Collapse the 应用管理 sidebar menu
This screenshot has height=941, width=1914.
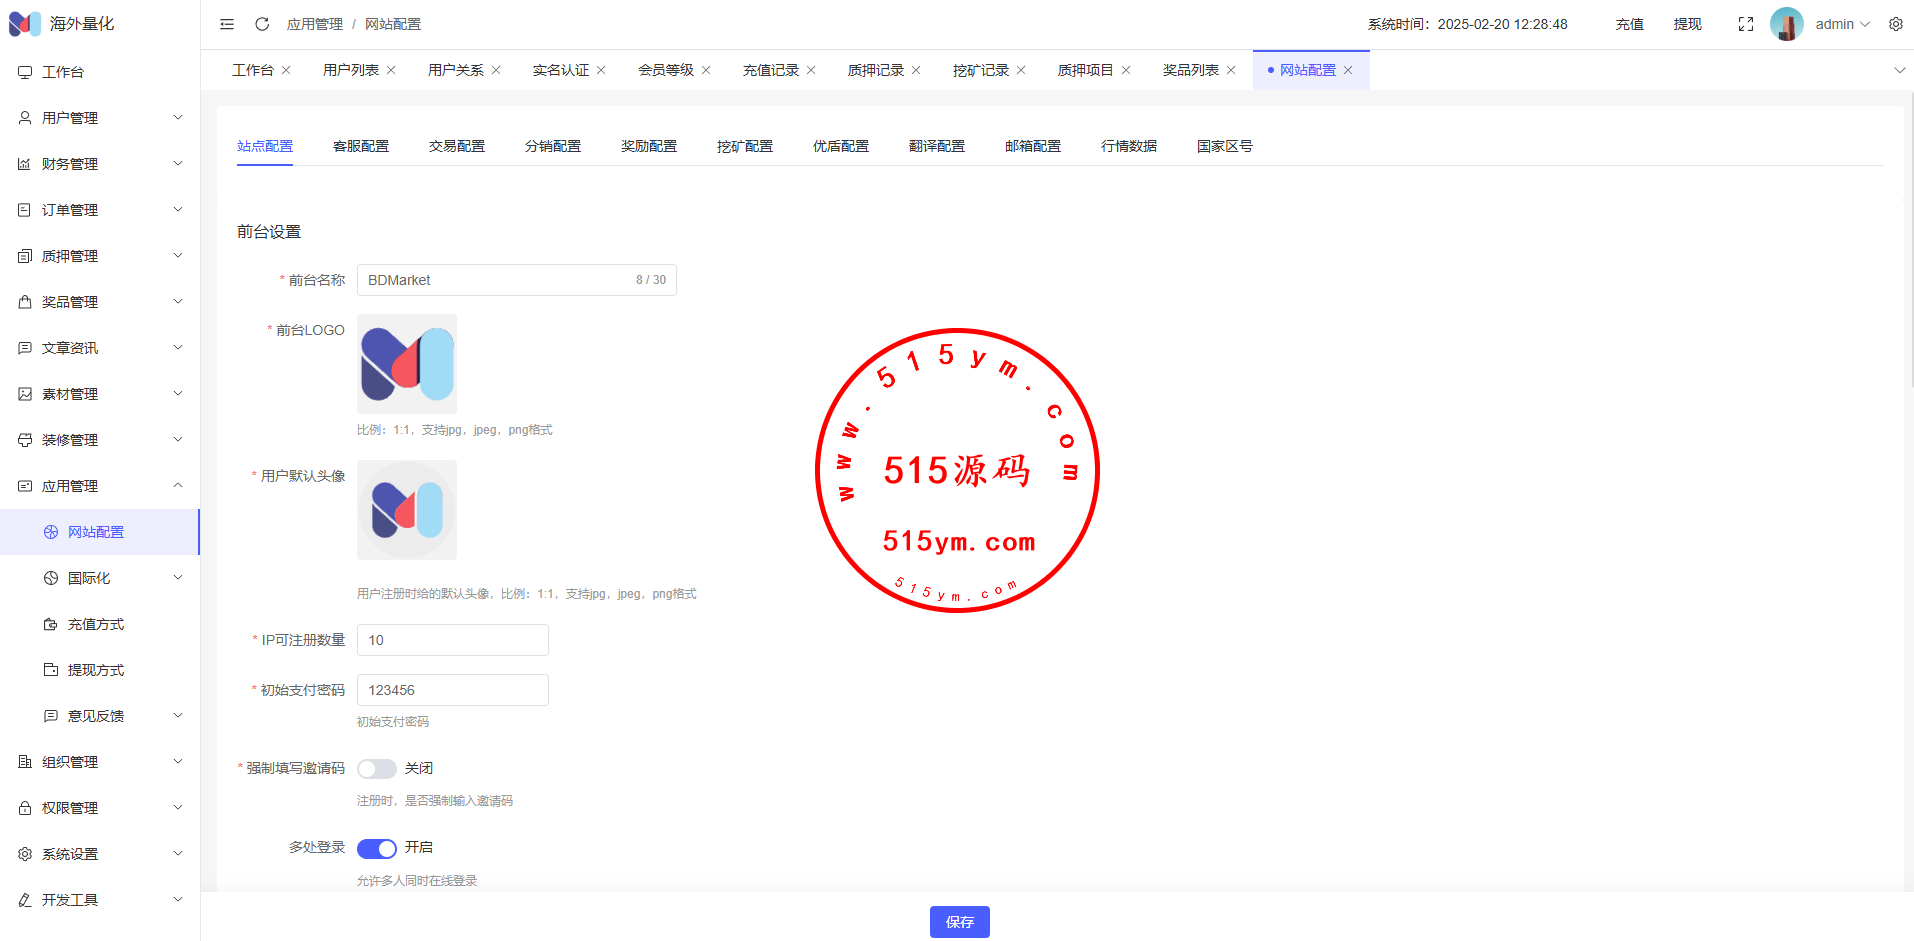tap(100, 486)
